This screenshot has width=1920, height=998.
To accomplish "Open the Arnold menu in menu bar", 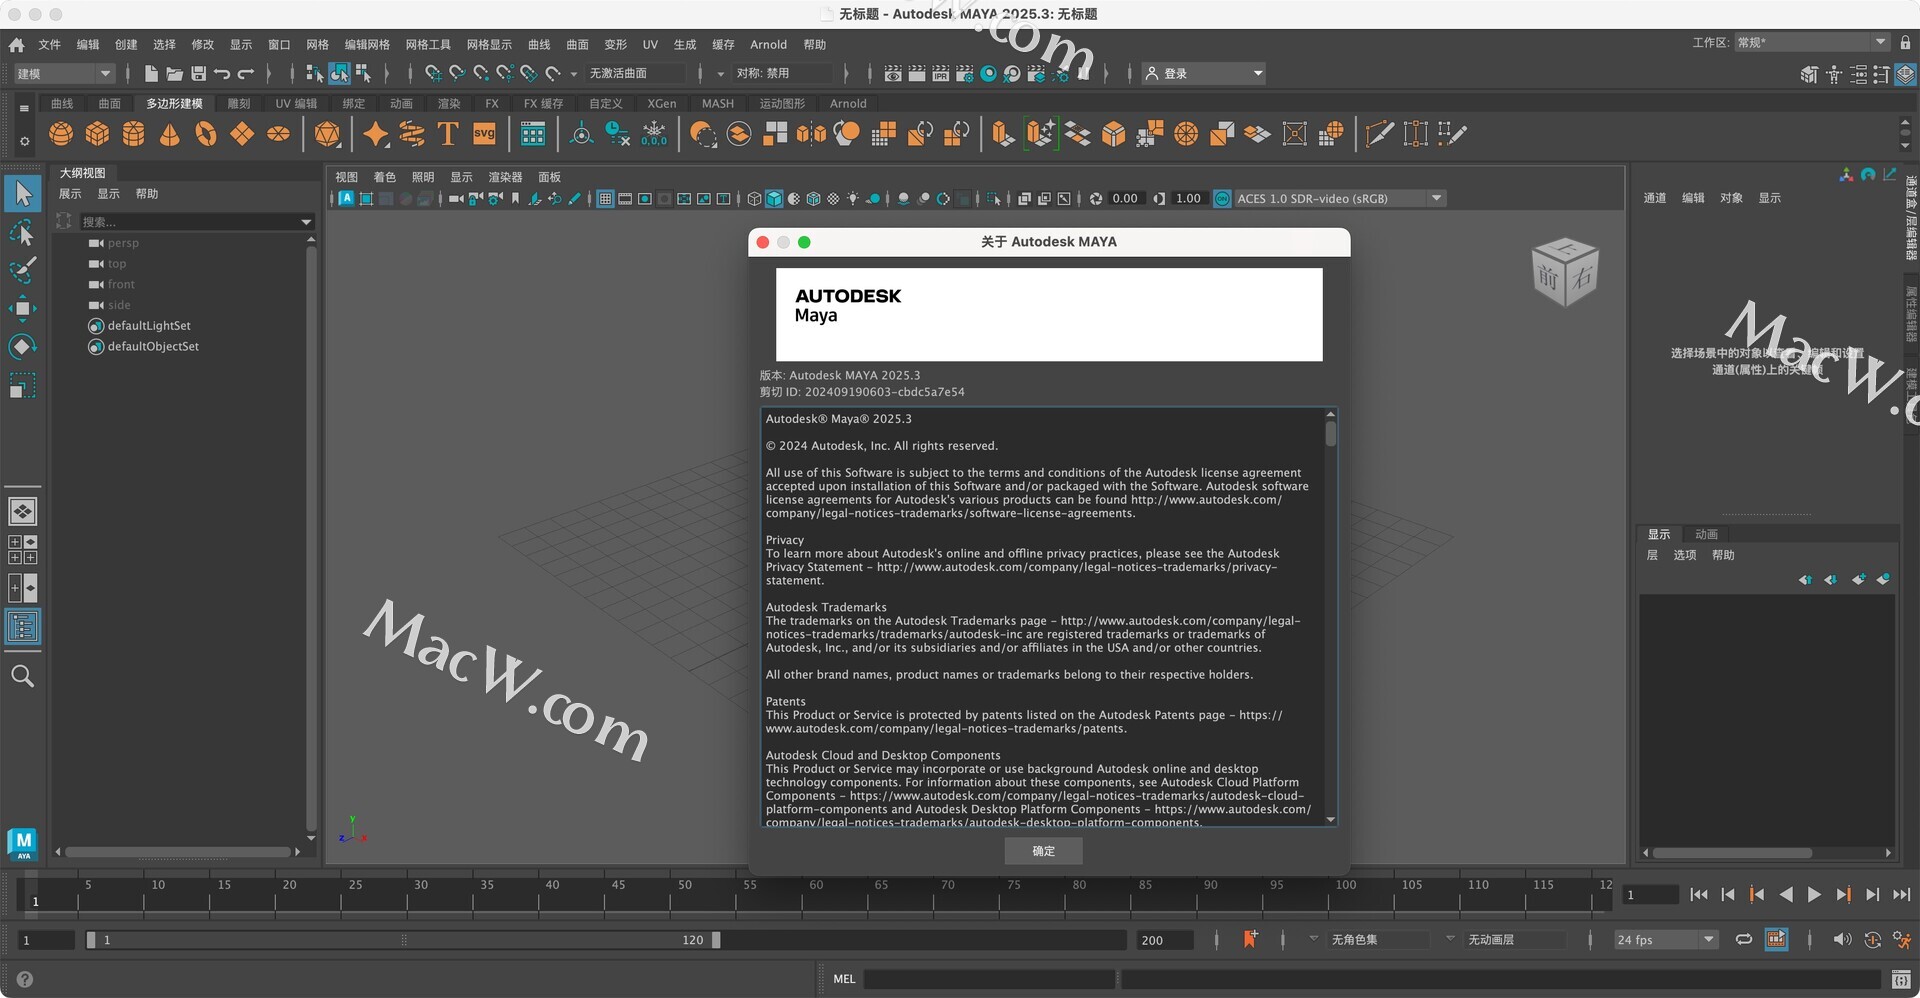I will pos(768,45).
